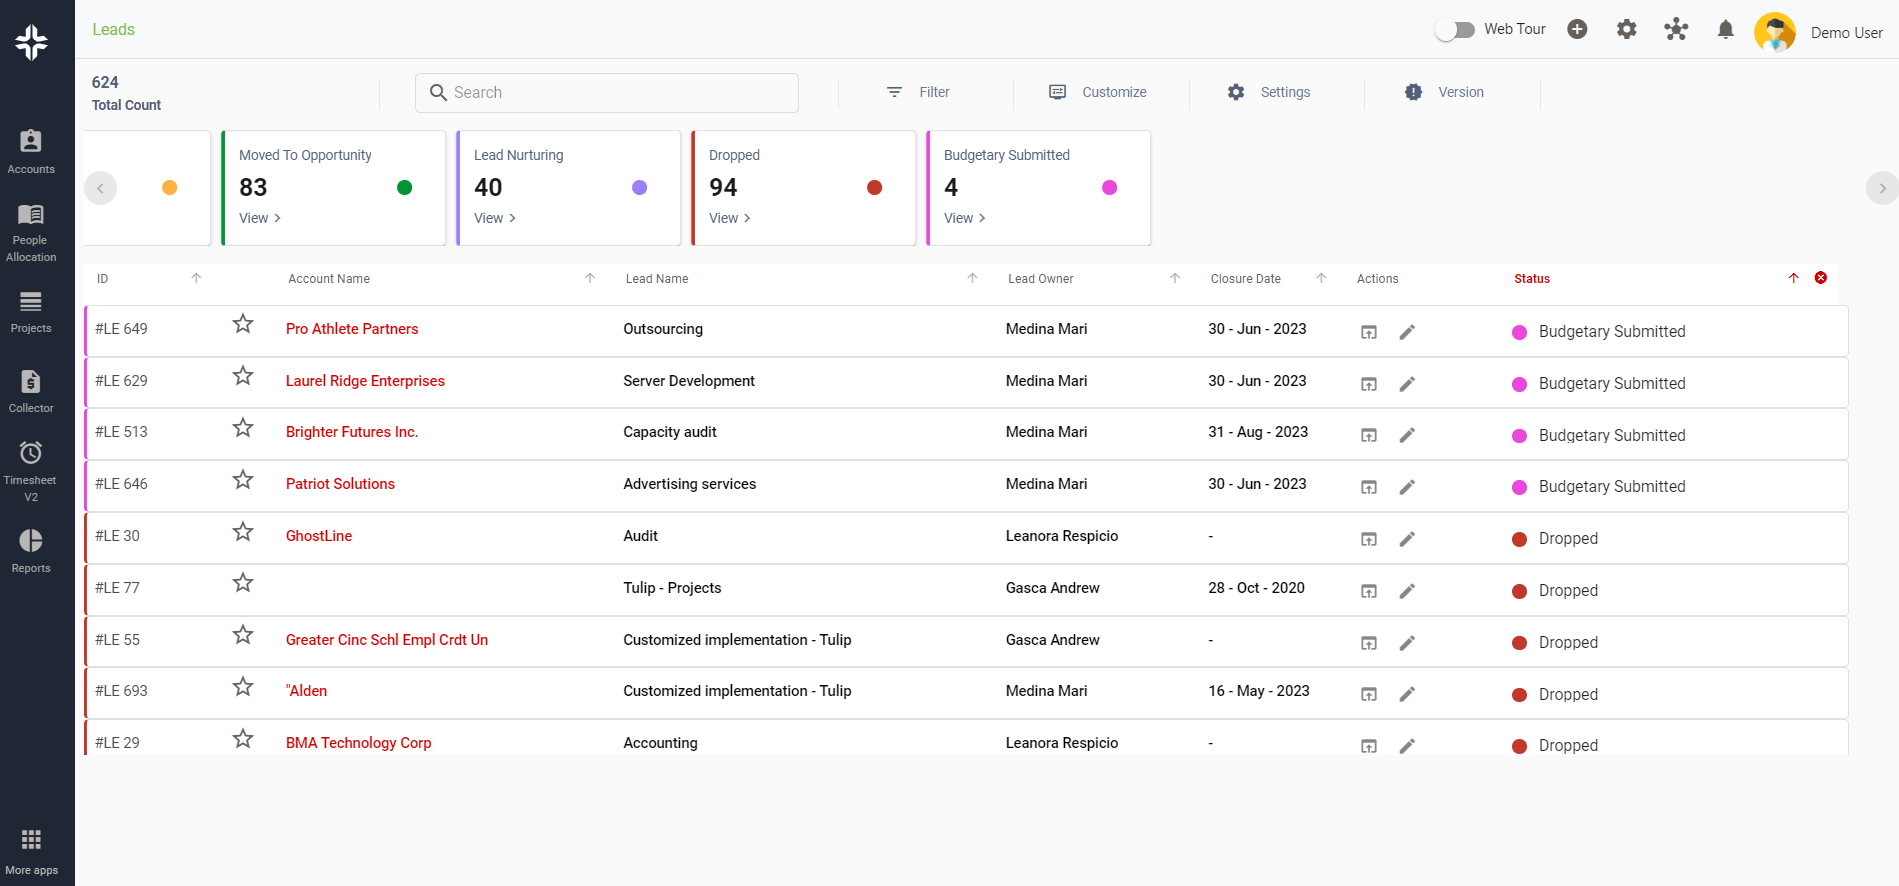The width and height of the screenshot is (1899, 886).
Task: Enable the Web Tour toggle
Action: 1455,30
